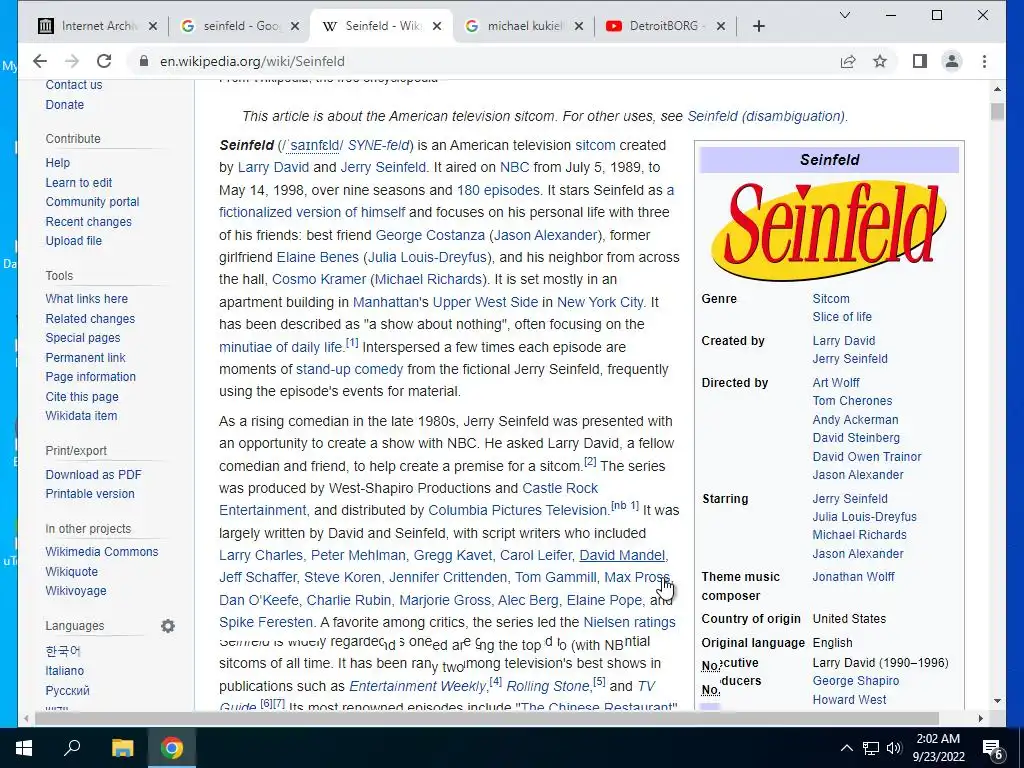Open the Wikimedia Commons link
1024x768 pixels.
102,552
